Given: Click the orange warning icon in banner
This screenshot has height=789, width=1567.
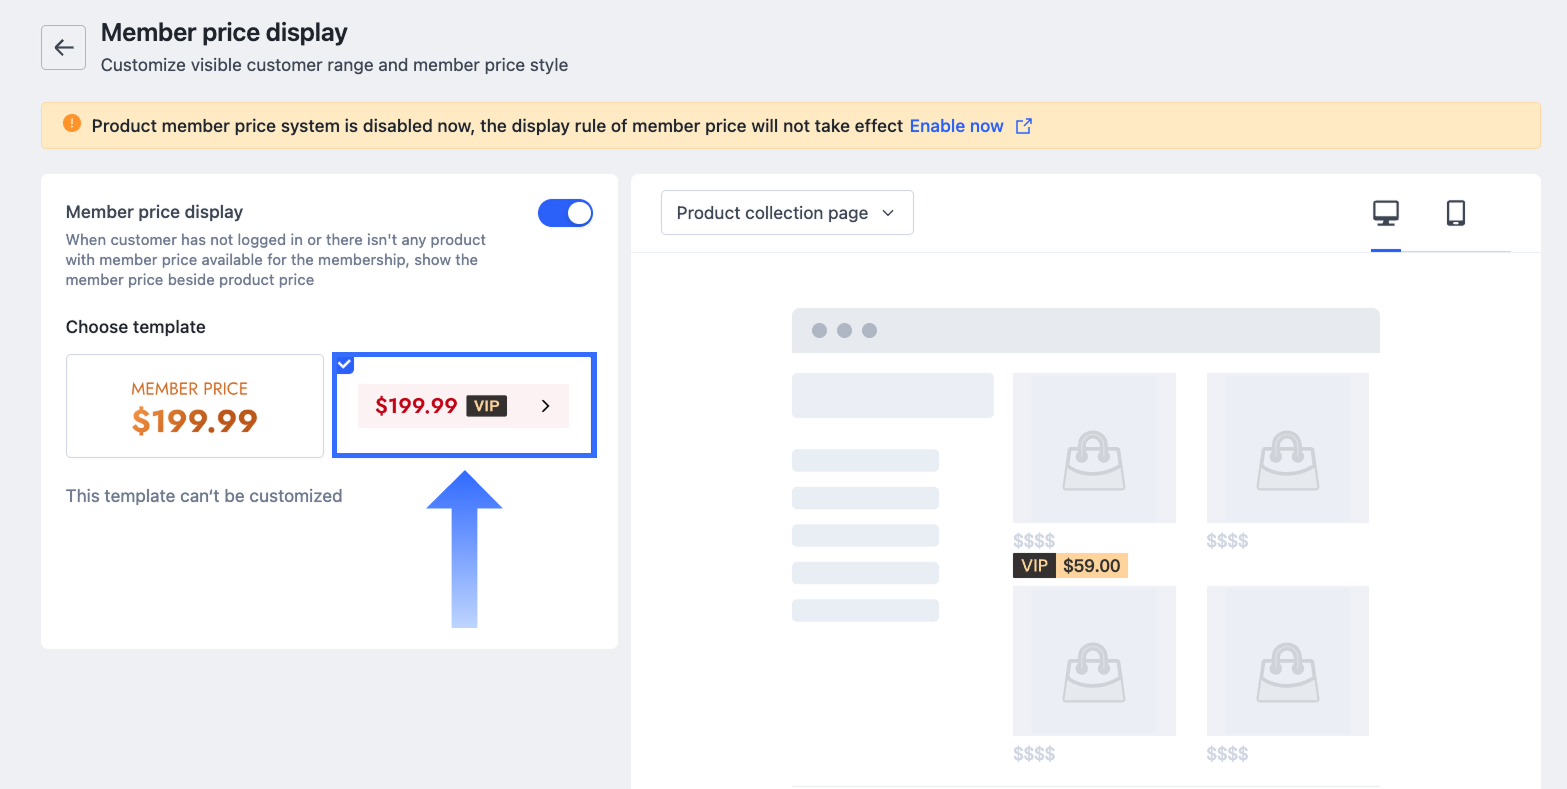Looking at the screenshot, I should click(71, 124).
